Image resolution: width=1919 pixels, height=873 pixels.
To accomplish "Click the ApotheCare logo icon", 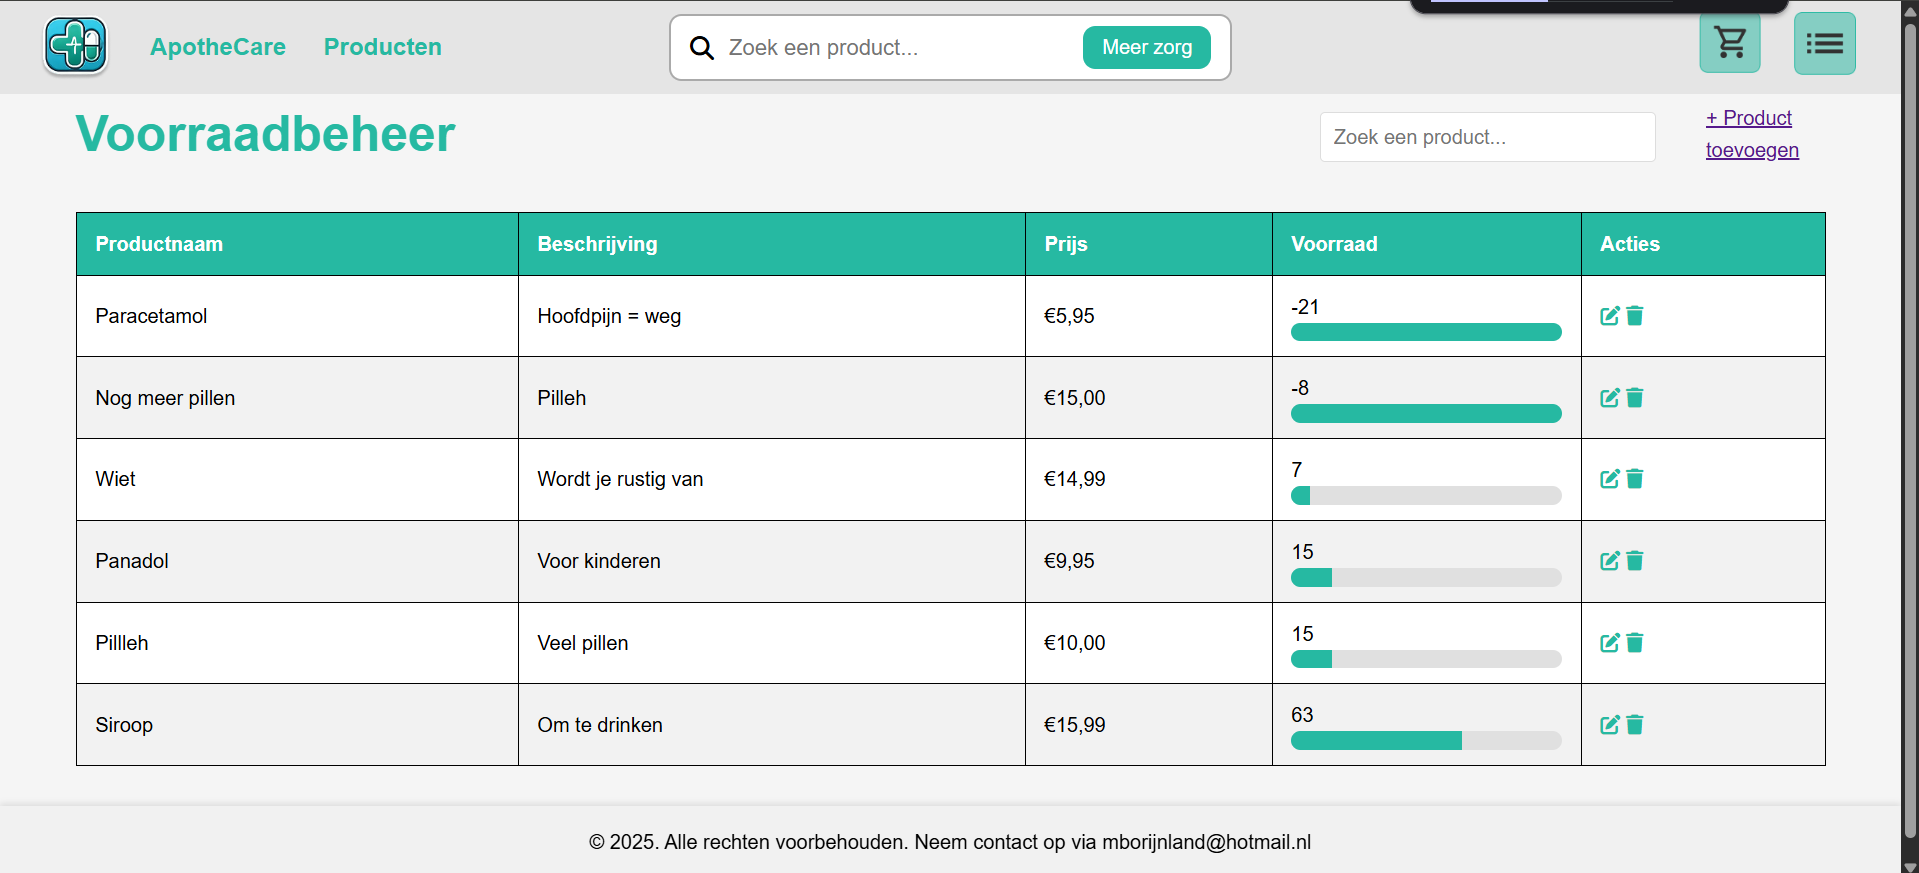I will (x=75, y=46).
